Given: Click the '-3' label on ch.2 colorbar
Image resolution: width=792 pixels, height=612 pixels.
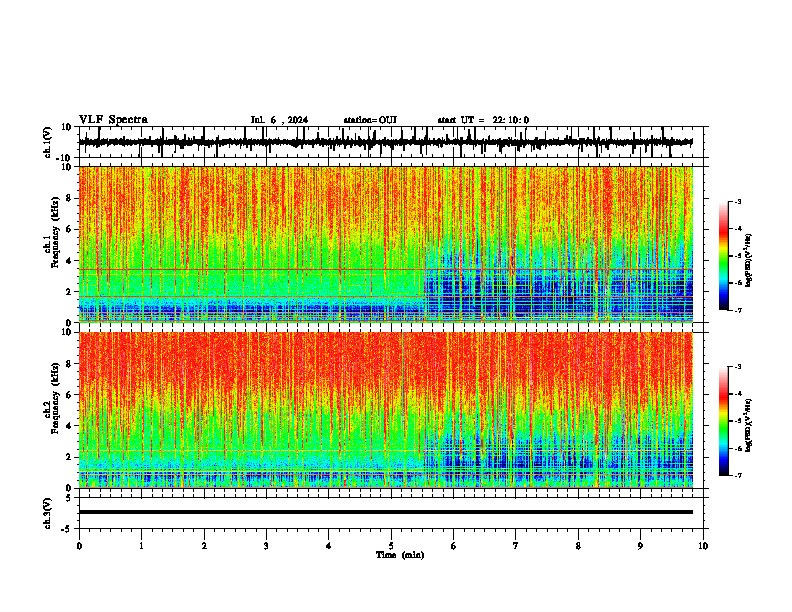Looking at the screenshot, I should pos(738,367).
